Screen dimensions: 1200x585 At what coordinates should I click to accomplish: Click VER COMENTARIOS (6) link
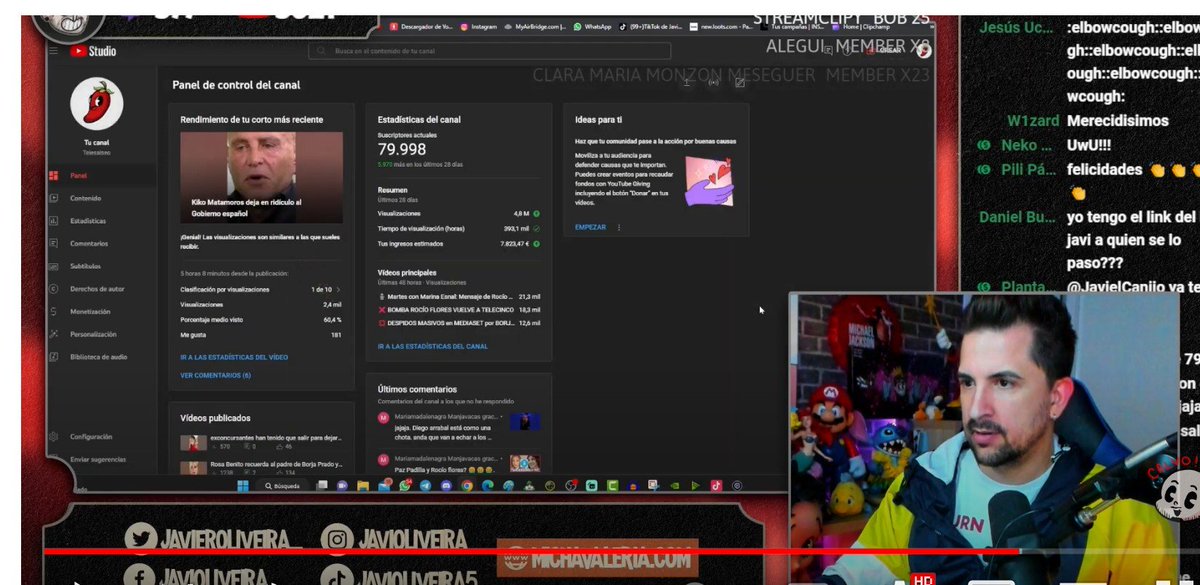point(215,375)
